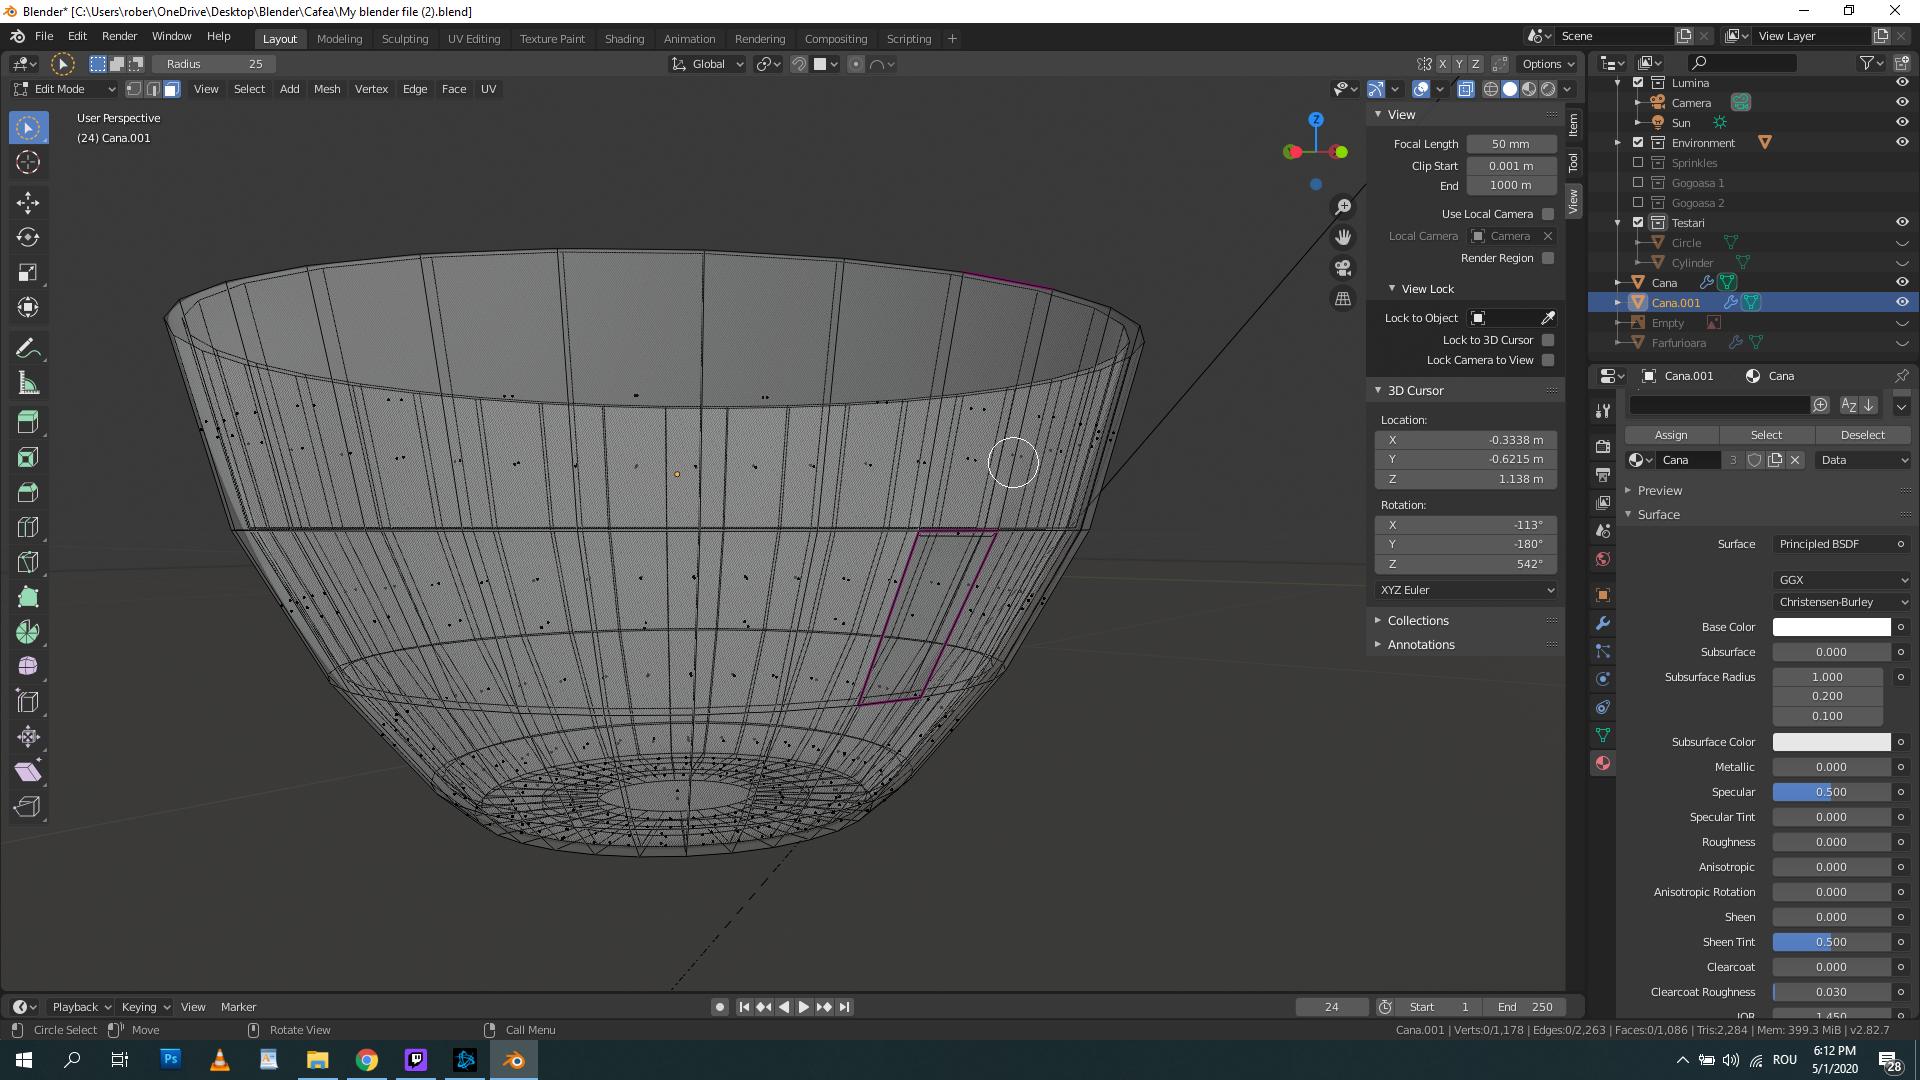Image resolution: width=1920 pixels, height=1080 pixels.
Task: Open the Edit Mode dropdown
Action: (63, 88)
